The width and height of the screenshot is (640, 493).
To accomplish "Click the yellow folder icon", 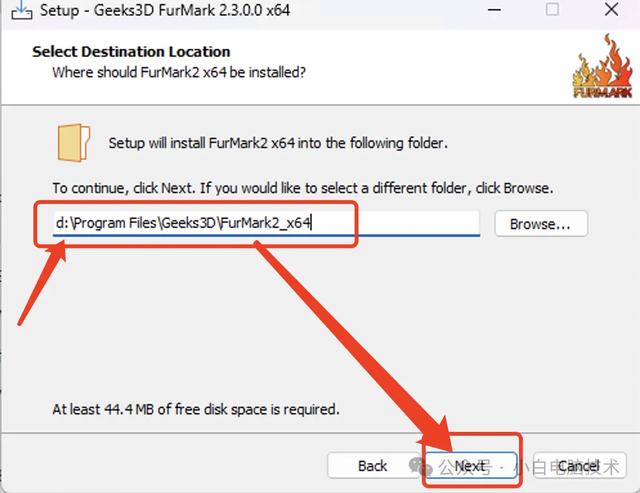I will point(73,143).
